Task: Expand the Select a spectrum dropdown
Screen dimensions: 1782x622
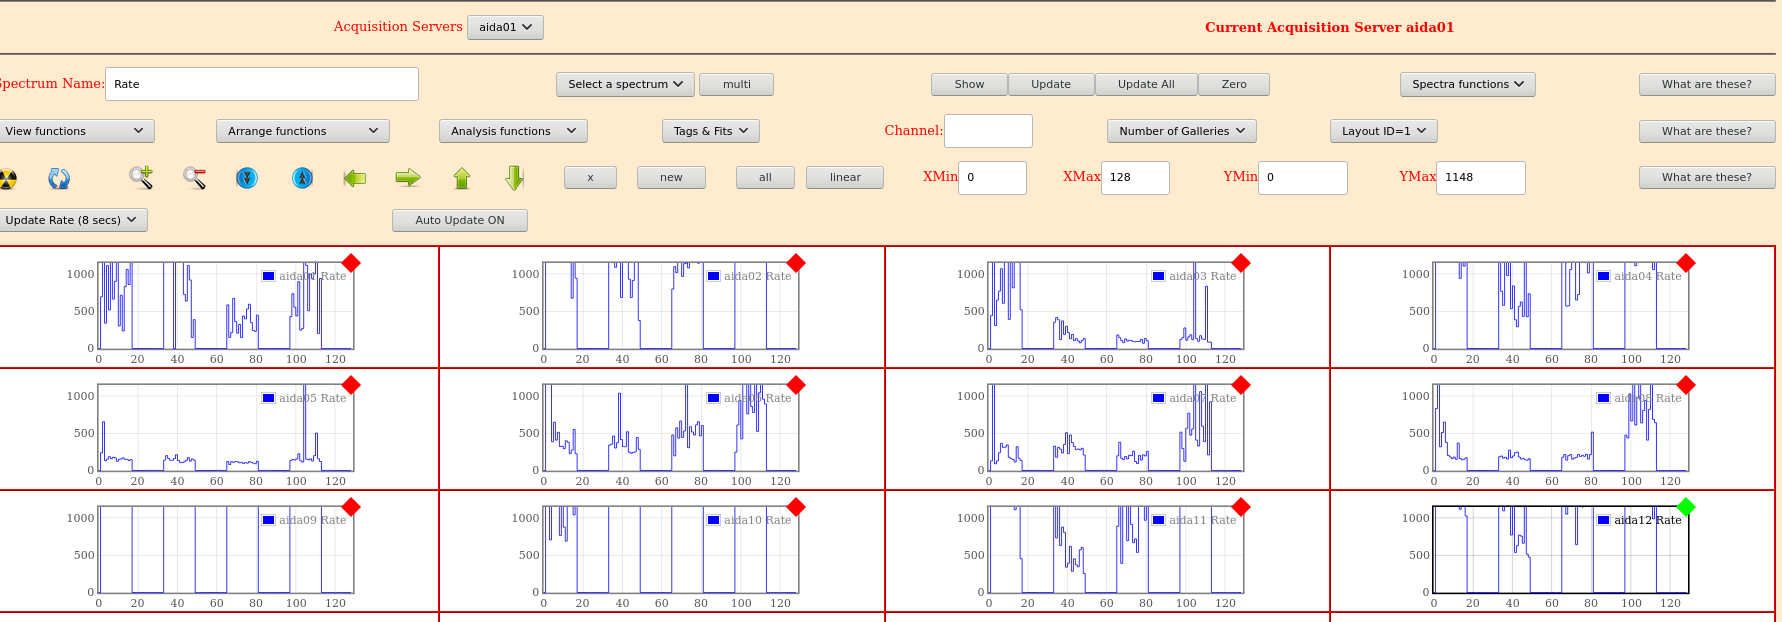Action: [x=625, y=85]
